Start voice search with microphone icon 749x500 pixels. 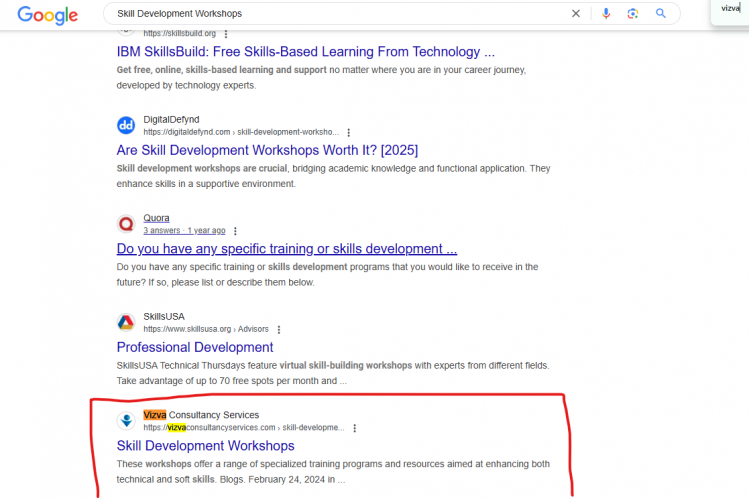click(606, 13)
